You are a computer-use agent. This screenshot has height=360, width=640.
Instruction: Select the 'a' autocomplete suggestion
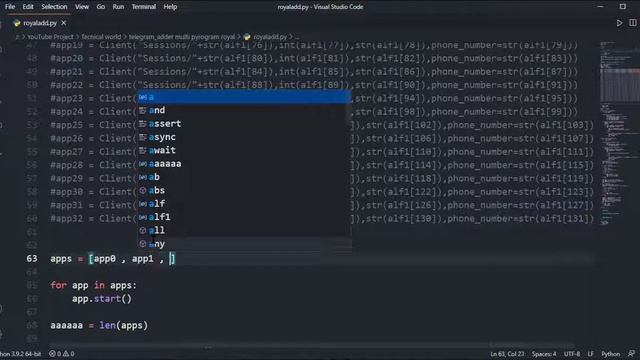(x=244, y=97)
